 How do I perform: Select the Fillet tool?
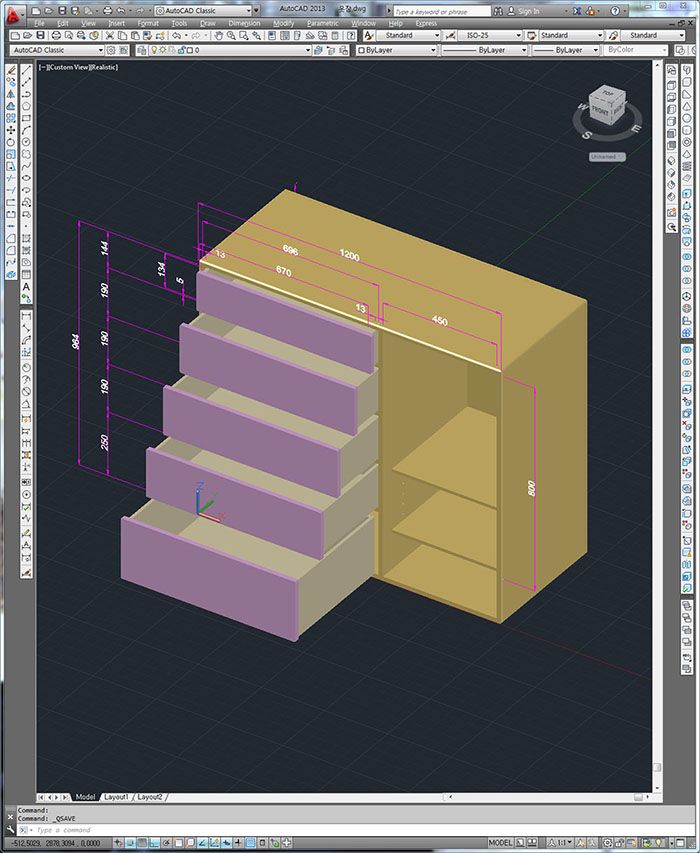coord(11,250)
